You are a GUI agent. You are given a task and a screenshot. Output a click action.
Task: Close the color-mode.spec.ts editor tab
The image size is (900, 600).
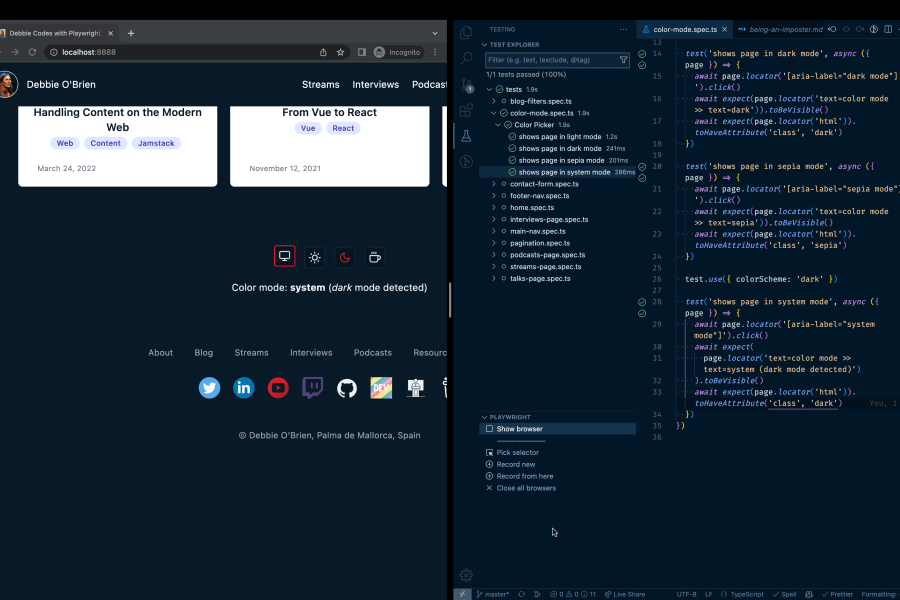click(x=724, y=29)
